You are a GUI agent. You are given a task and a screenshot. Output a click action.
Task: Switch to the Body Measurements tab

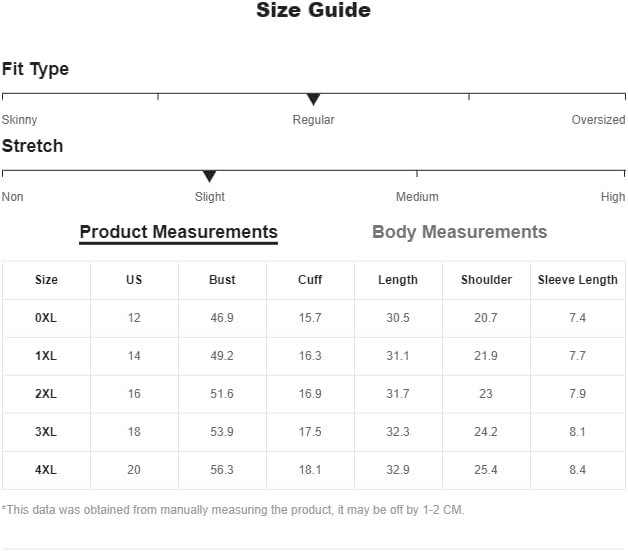pos(459,232)
